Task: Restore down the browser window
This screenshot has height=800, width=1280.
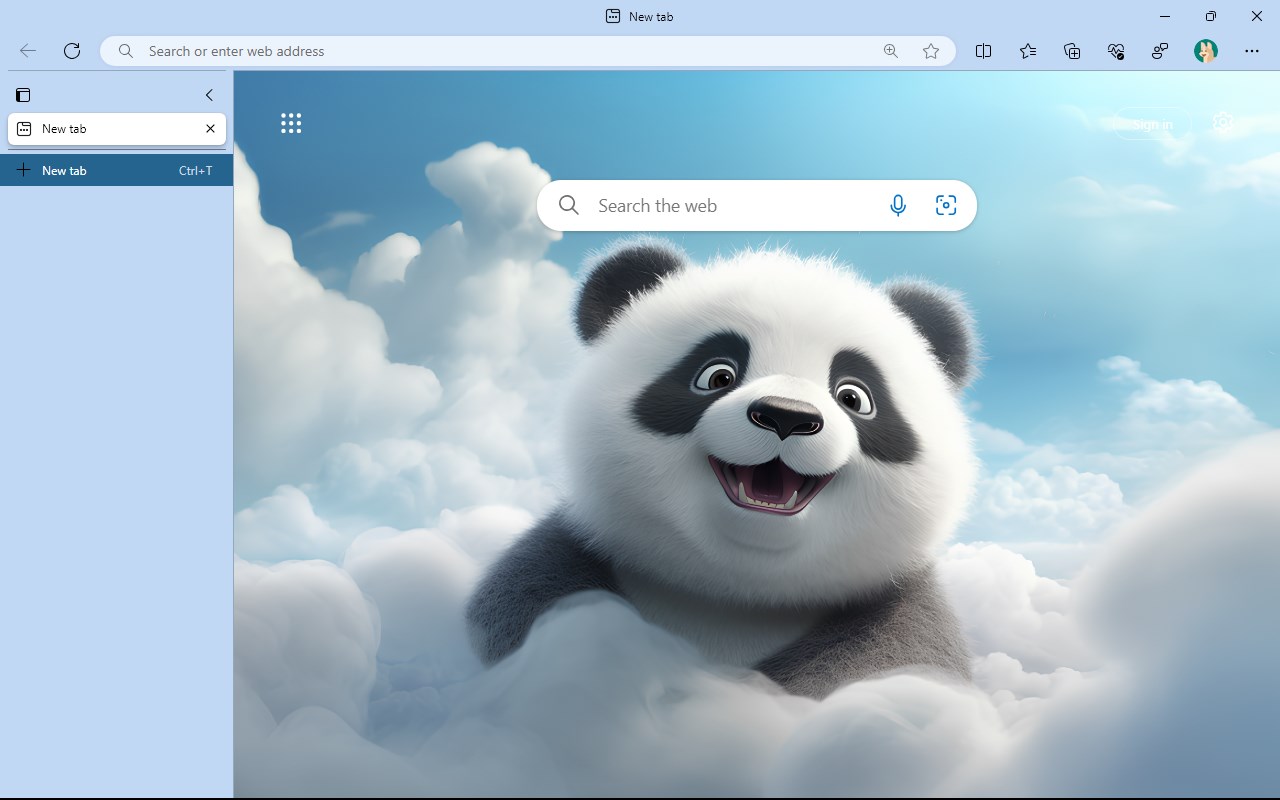Action: [x=1211, y=16]
